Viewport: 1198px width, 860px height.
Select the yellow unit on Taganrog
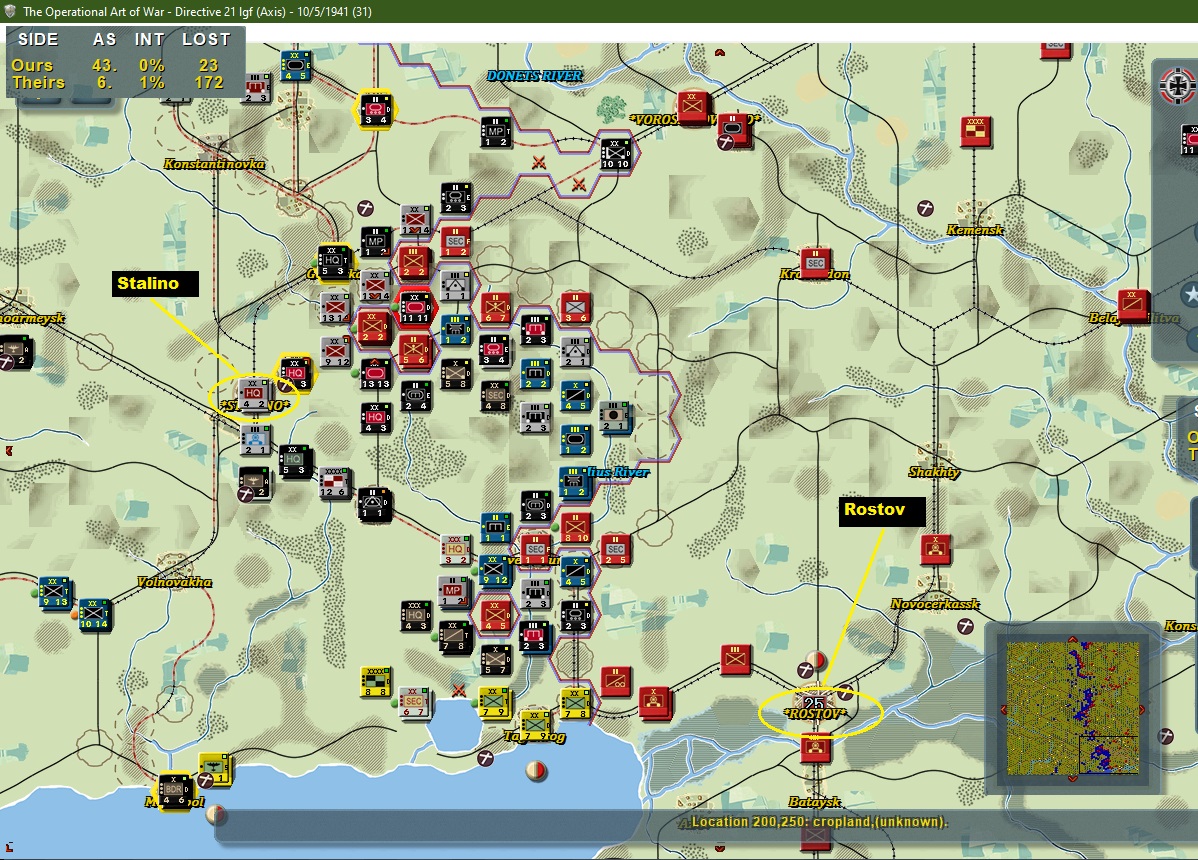536,726
